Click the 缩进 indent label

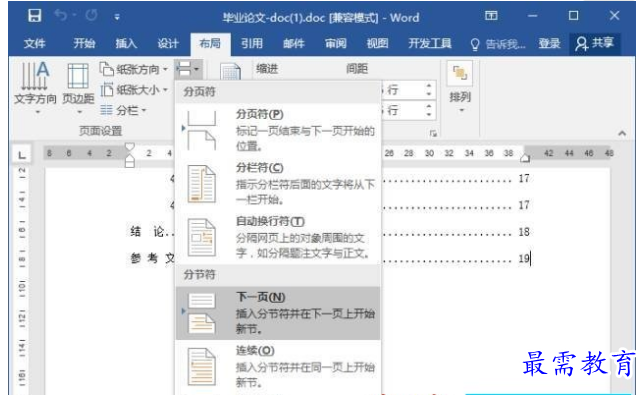(267, 69)
